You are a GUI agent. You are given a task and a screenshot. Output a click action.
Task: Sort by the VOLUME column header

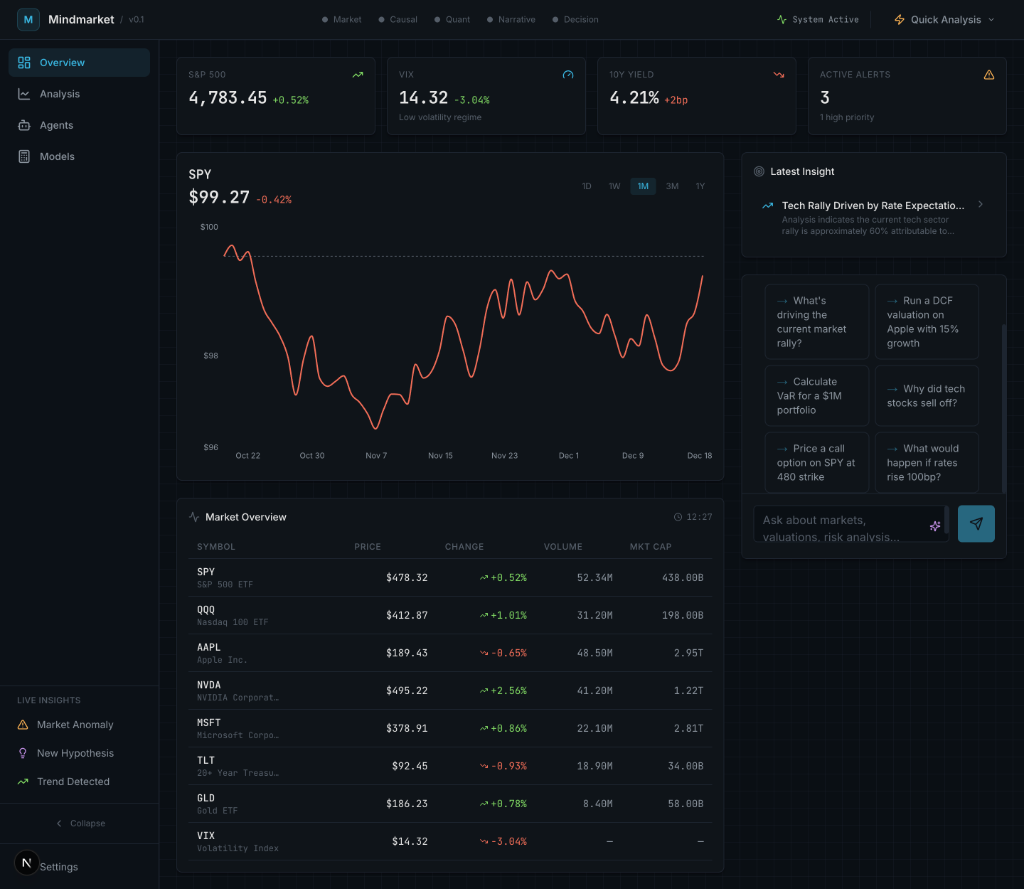[563, 547]
